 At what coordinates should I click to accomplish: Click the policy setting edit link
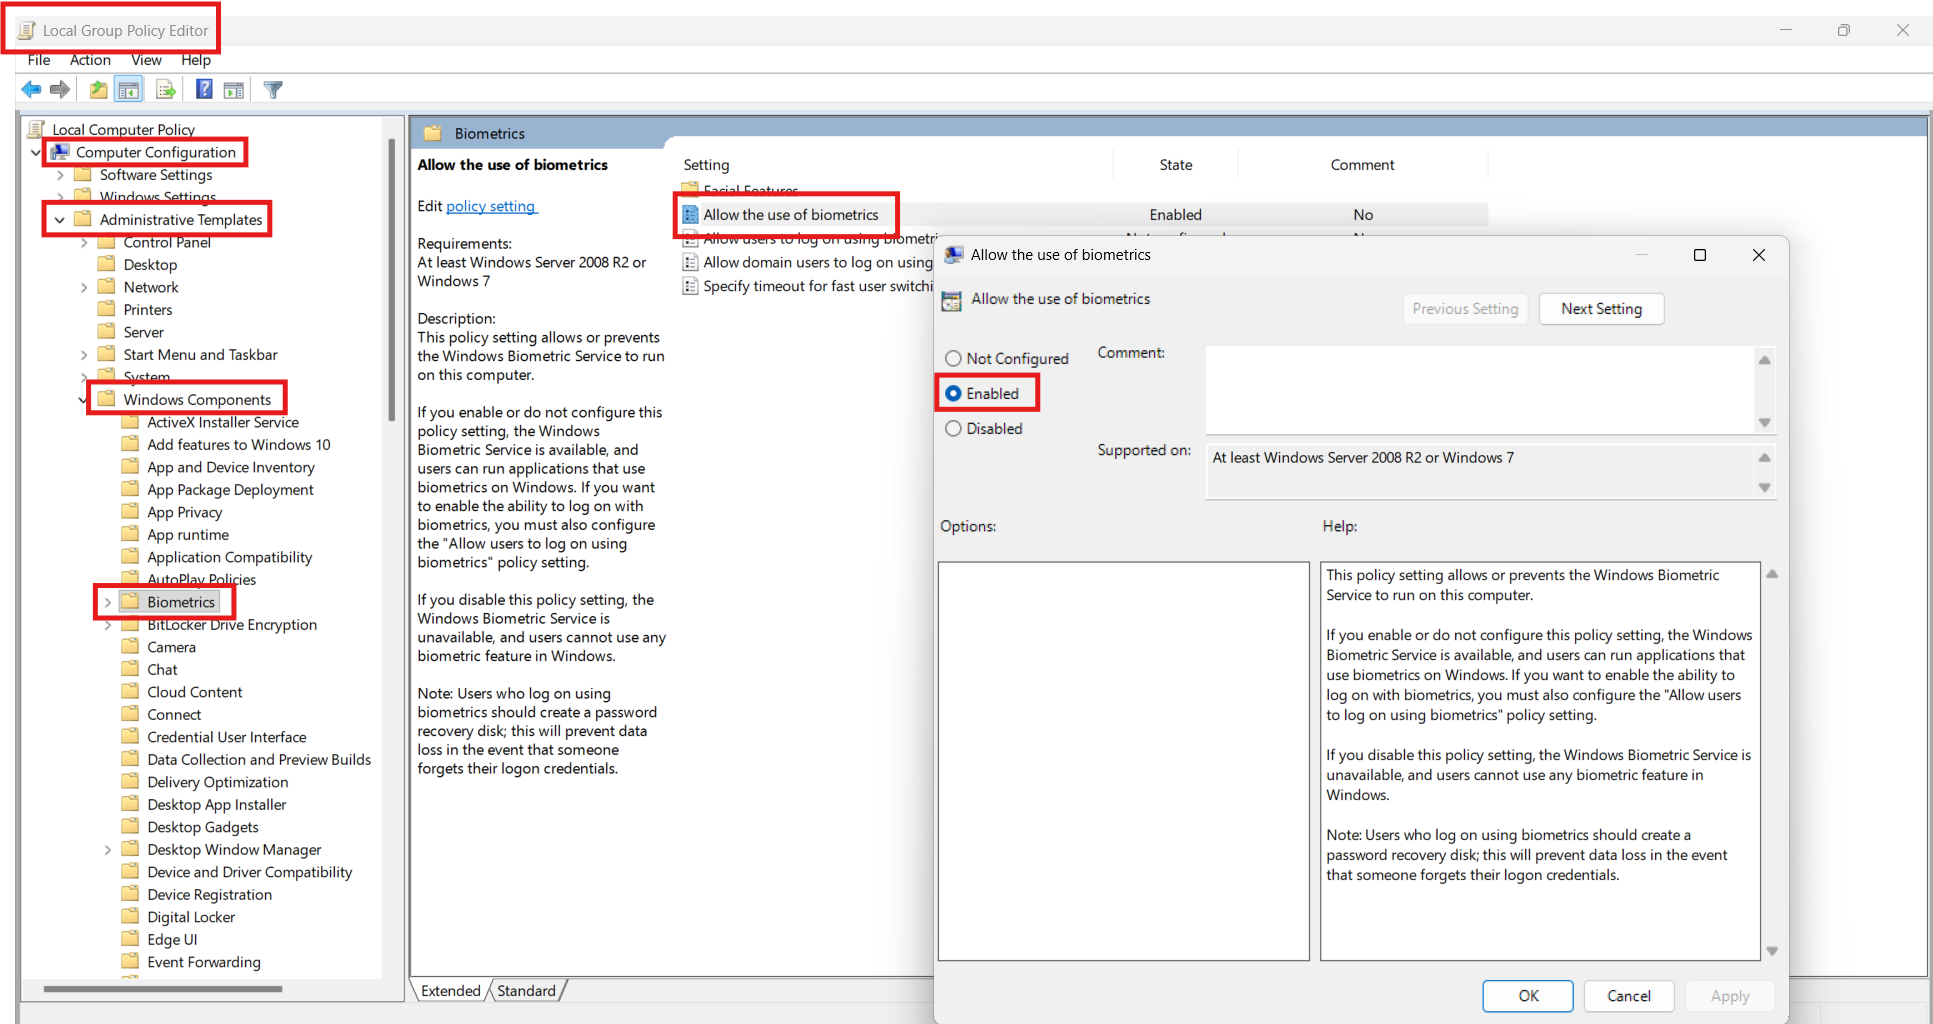coord(491,206)
